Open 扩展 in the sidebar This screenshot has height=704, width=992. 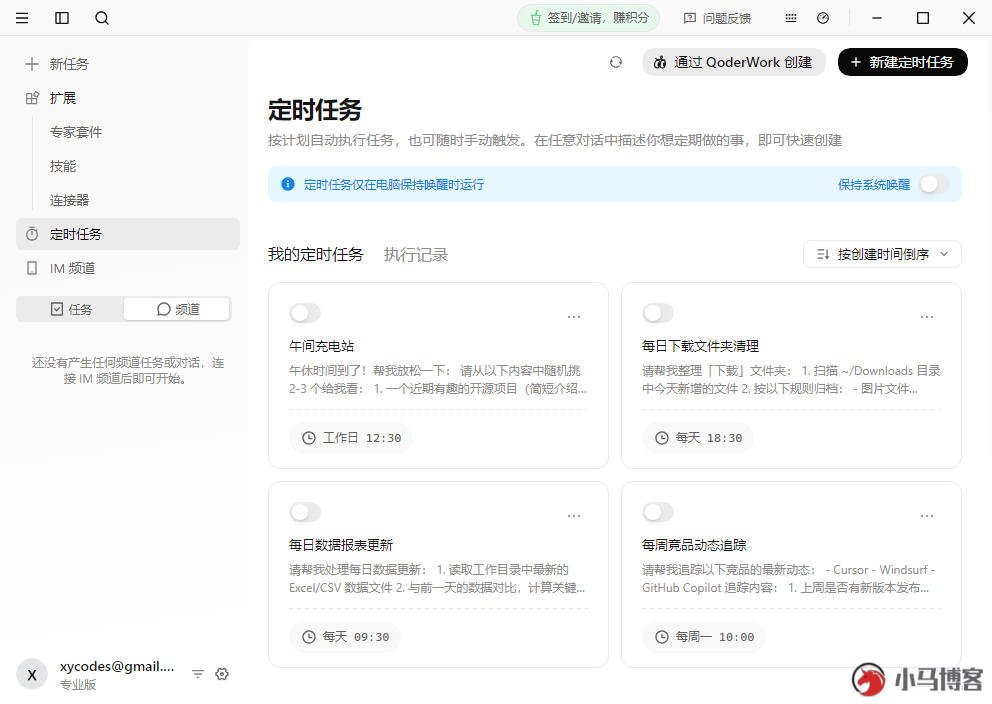[128, 98]
